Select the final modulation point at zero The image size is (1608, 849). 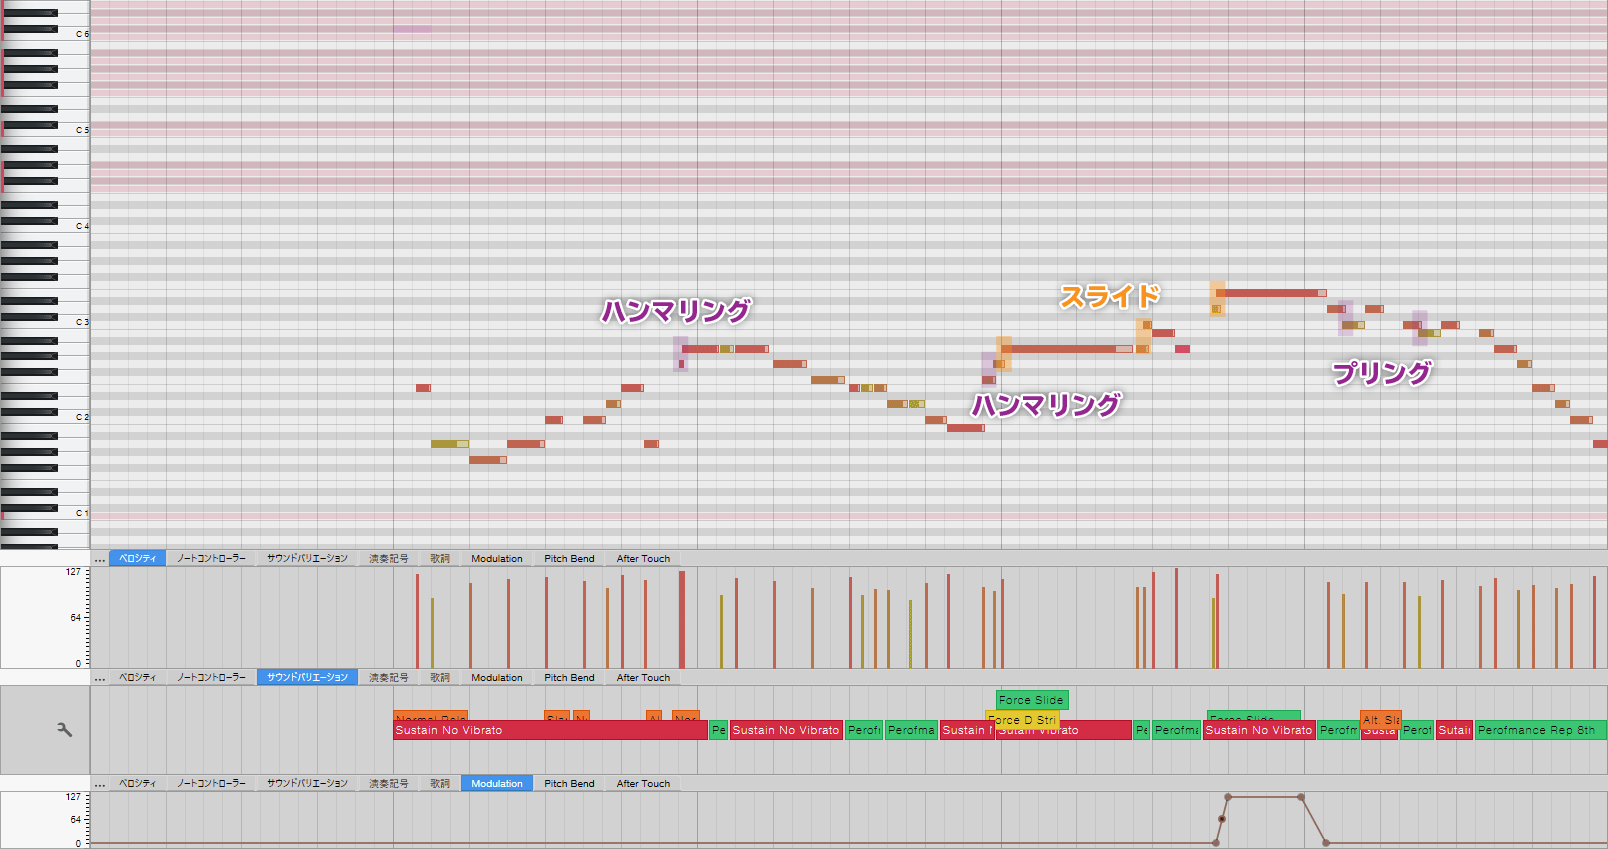1326,843
